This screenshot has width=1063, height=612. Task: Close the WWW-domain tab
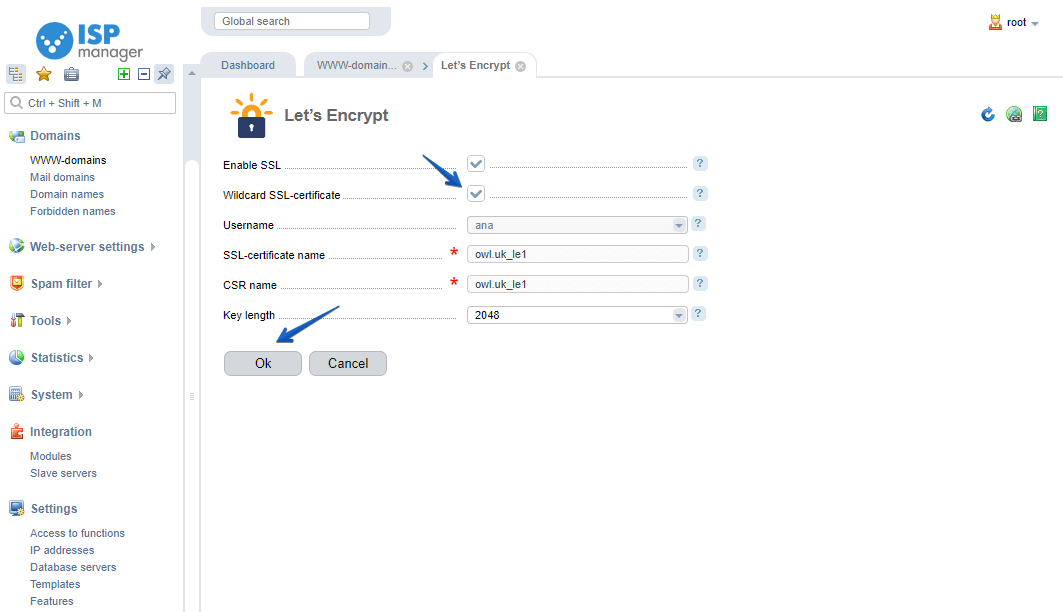pyautogui.click(x=407, y=66)
